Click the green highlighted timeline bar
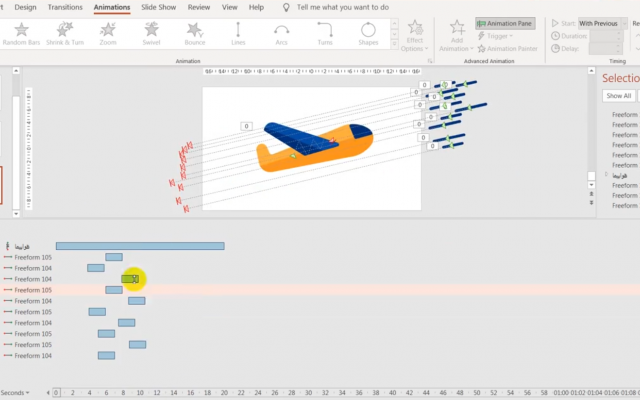The width and height of the screenshot is (640, 400). coord(130,279)
